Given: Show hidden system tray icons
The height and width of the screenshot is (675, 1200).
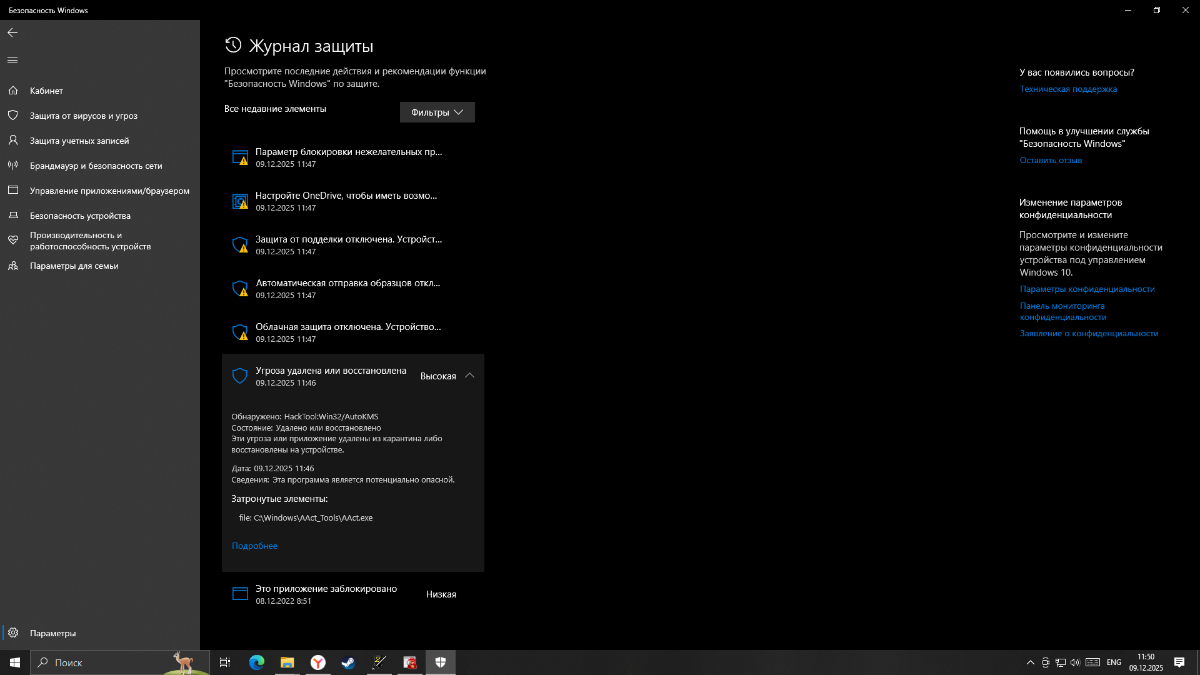Looking at the screenshot, I should [1031, 662].
